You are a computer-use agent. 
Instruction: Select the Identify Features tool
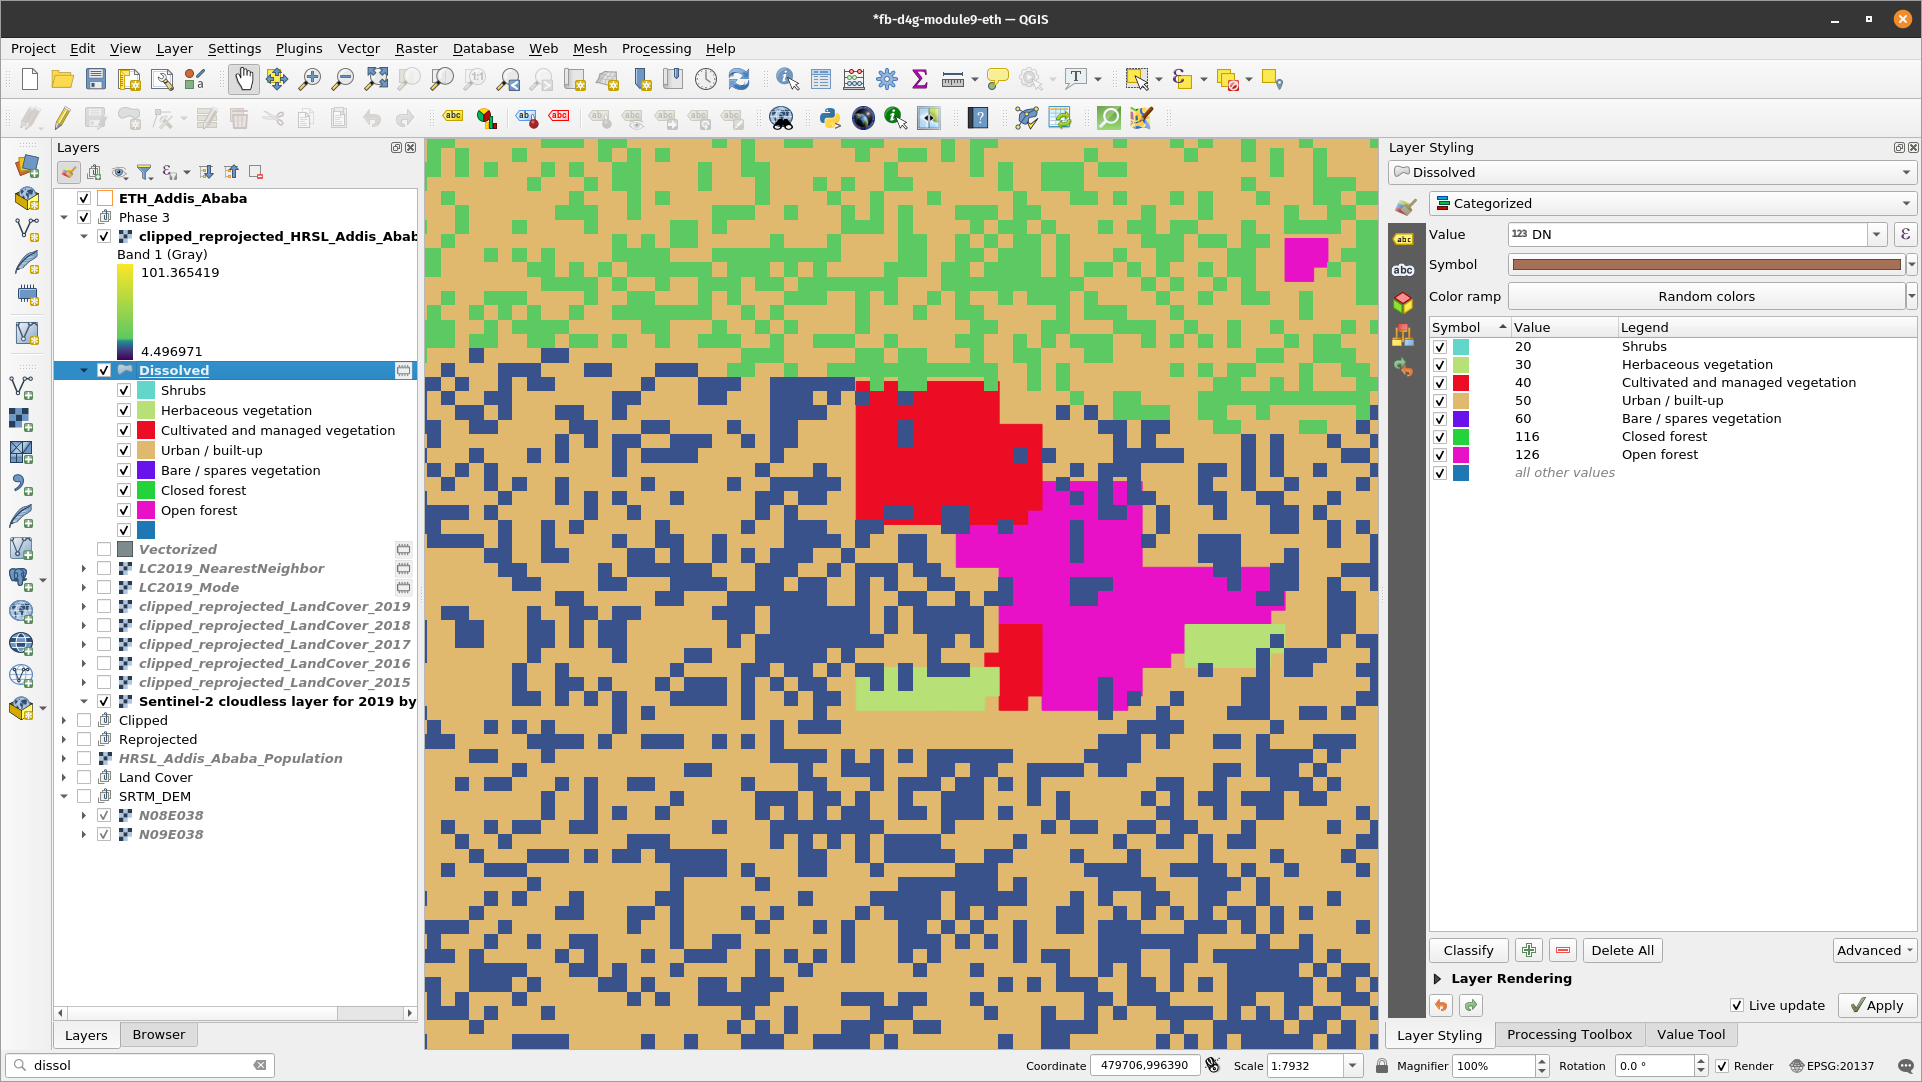coord(787,79)
